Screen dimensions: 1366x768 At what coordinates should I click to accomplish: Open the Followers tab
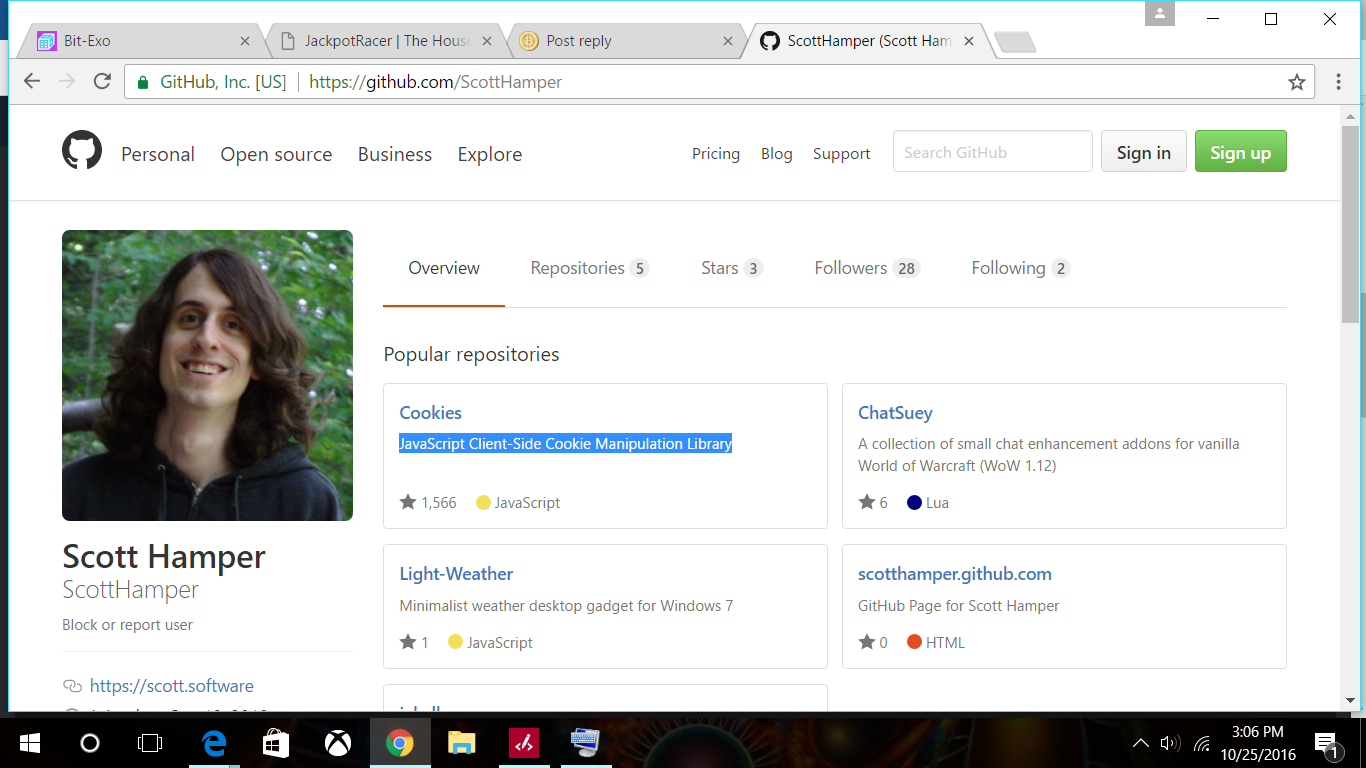[867, 268]
